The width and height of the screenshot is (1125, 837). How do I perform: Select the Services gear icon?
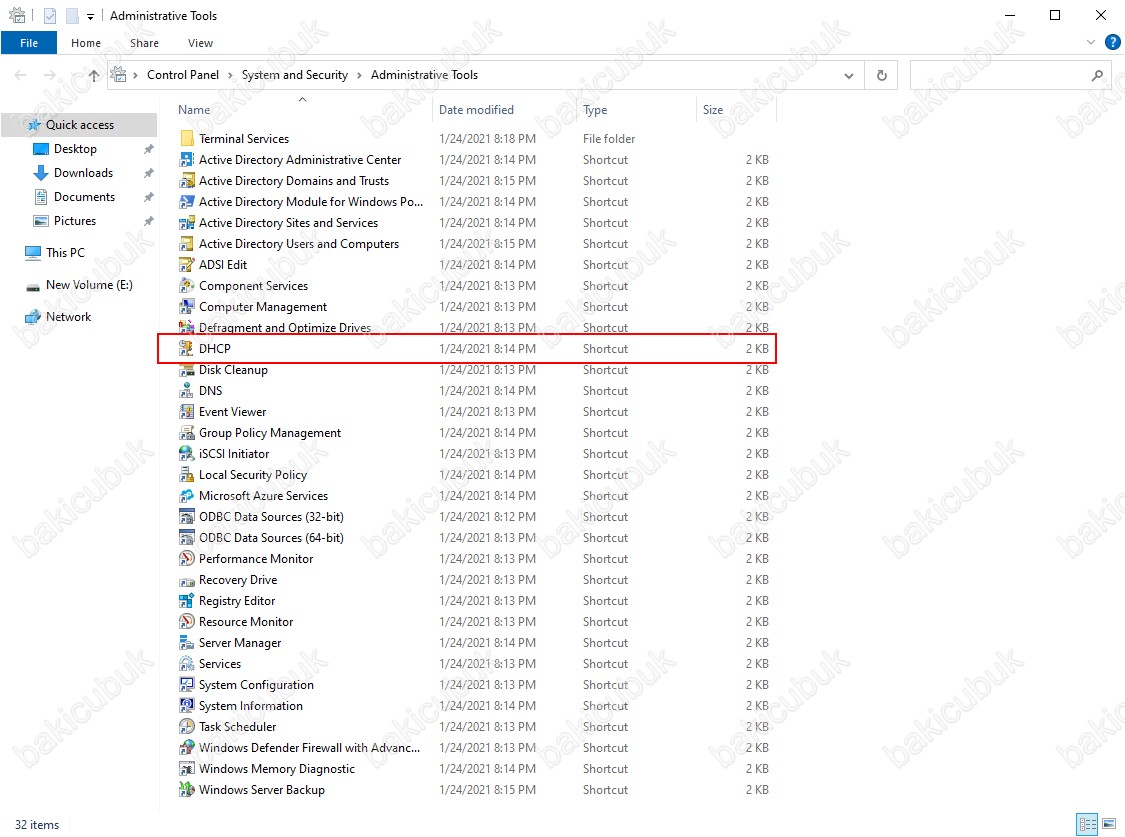pyautogui.click(x=187, y=664)
